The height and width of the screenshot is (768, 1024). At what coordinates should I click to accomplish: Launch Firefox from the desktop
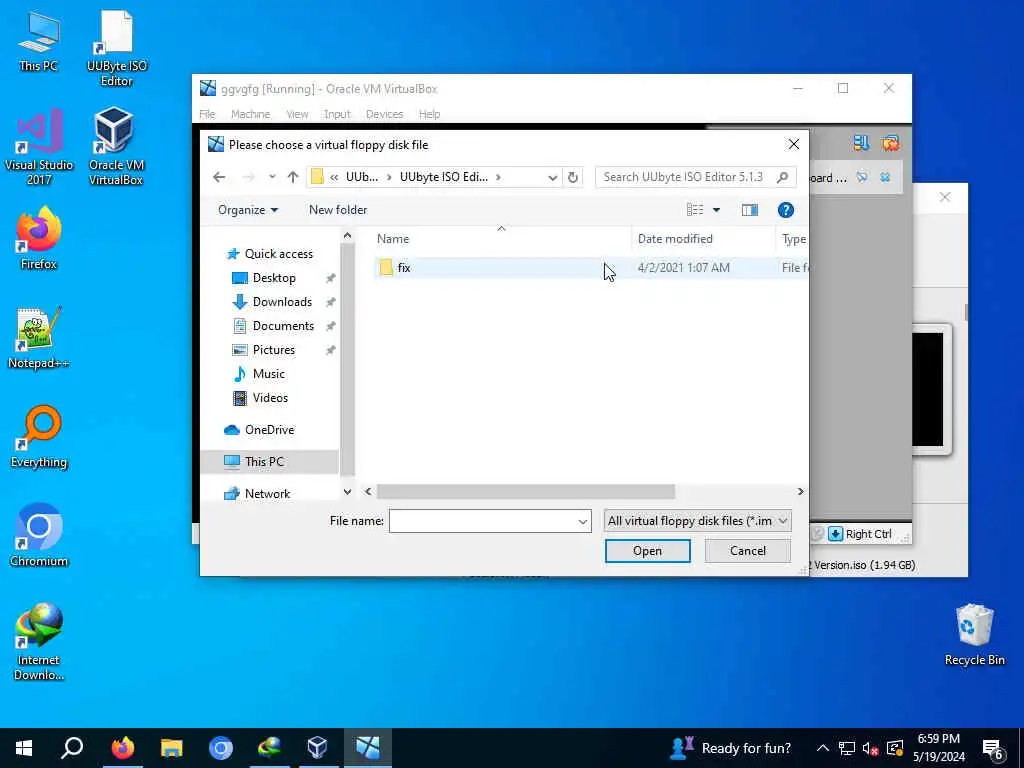[39, 238]
